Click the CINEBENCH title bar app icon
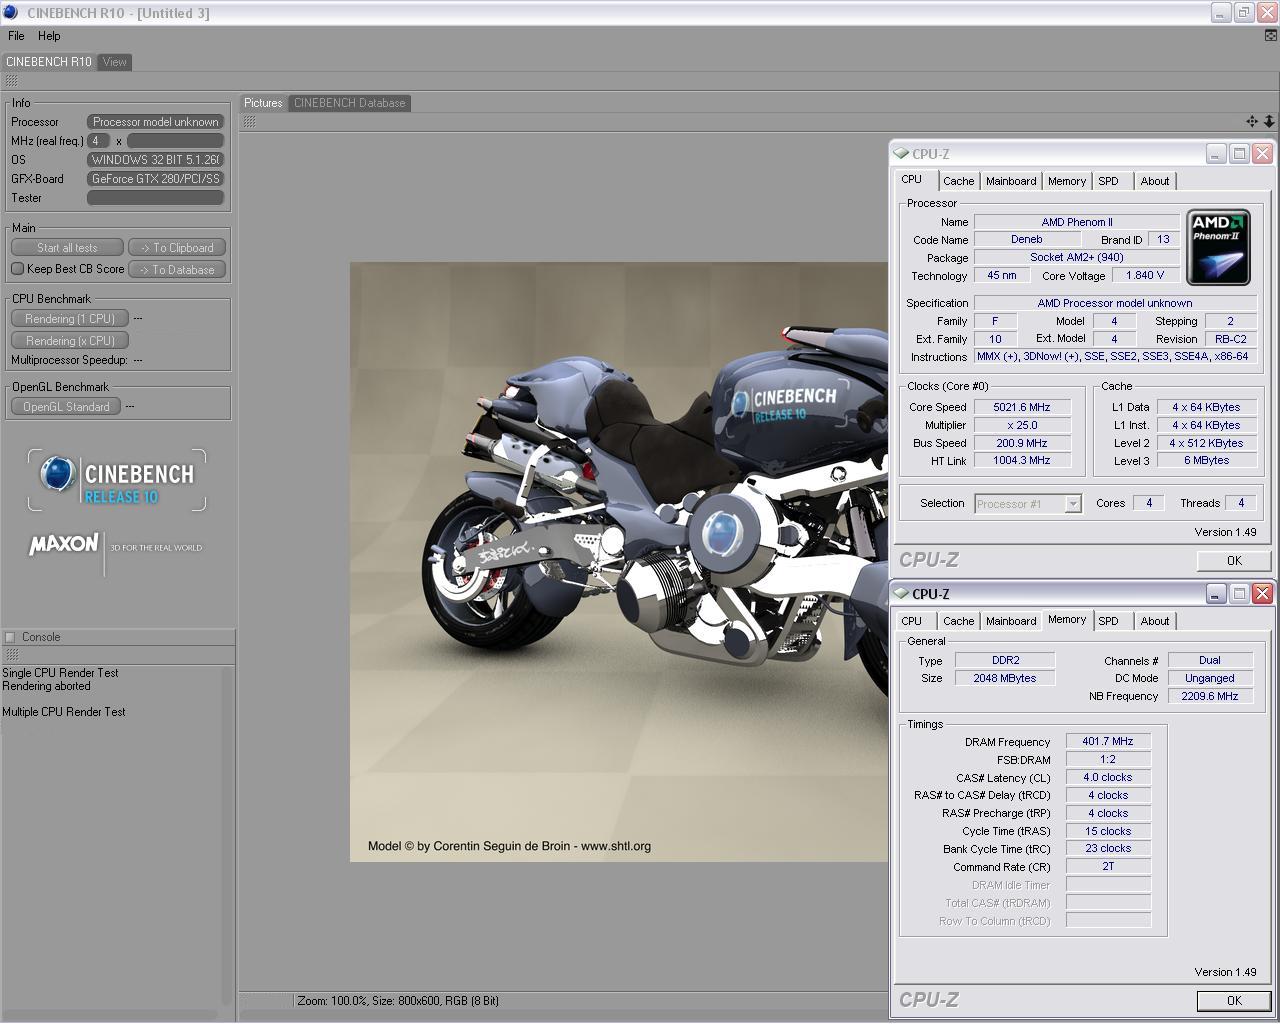 coord(10,13)
